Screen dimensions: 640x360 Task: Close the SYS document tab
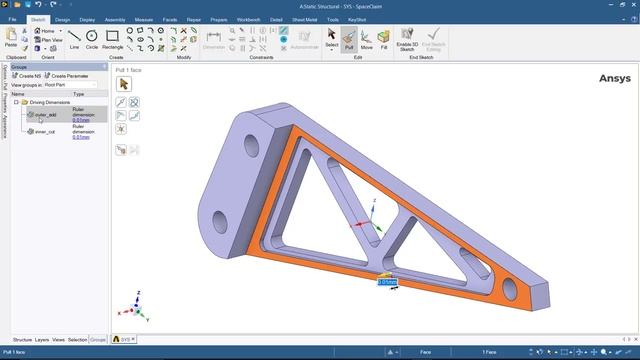133,339
